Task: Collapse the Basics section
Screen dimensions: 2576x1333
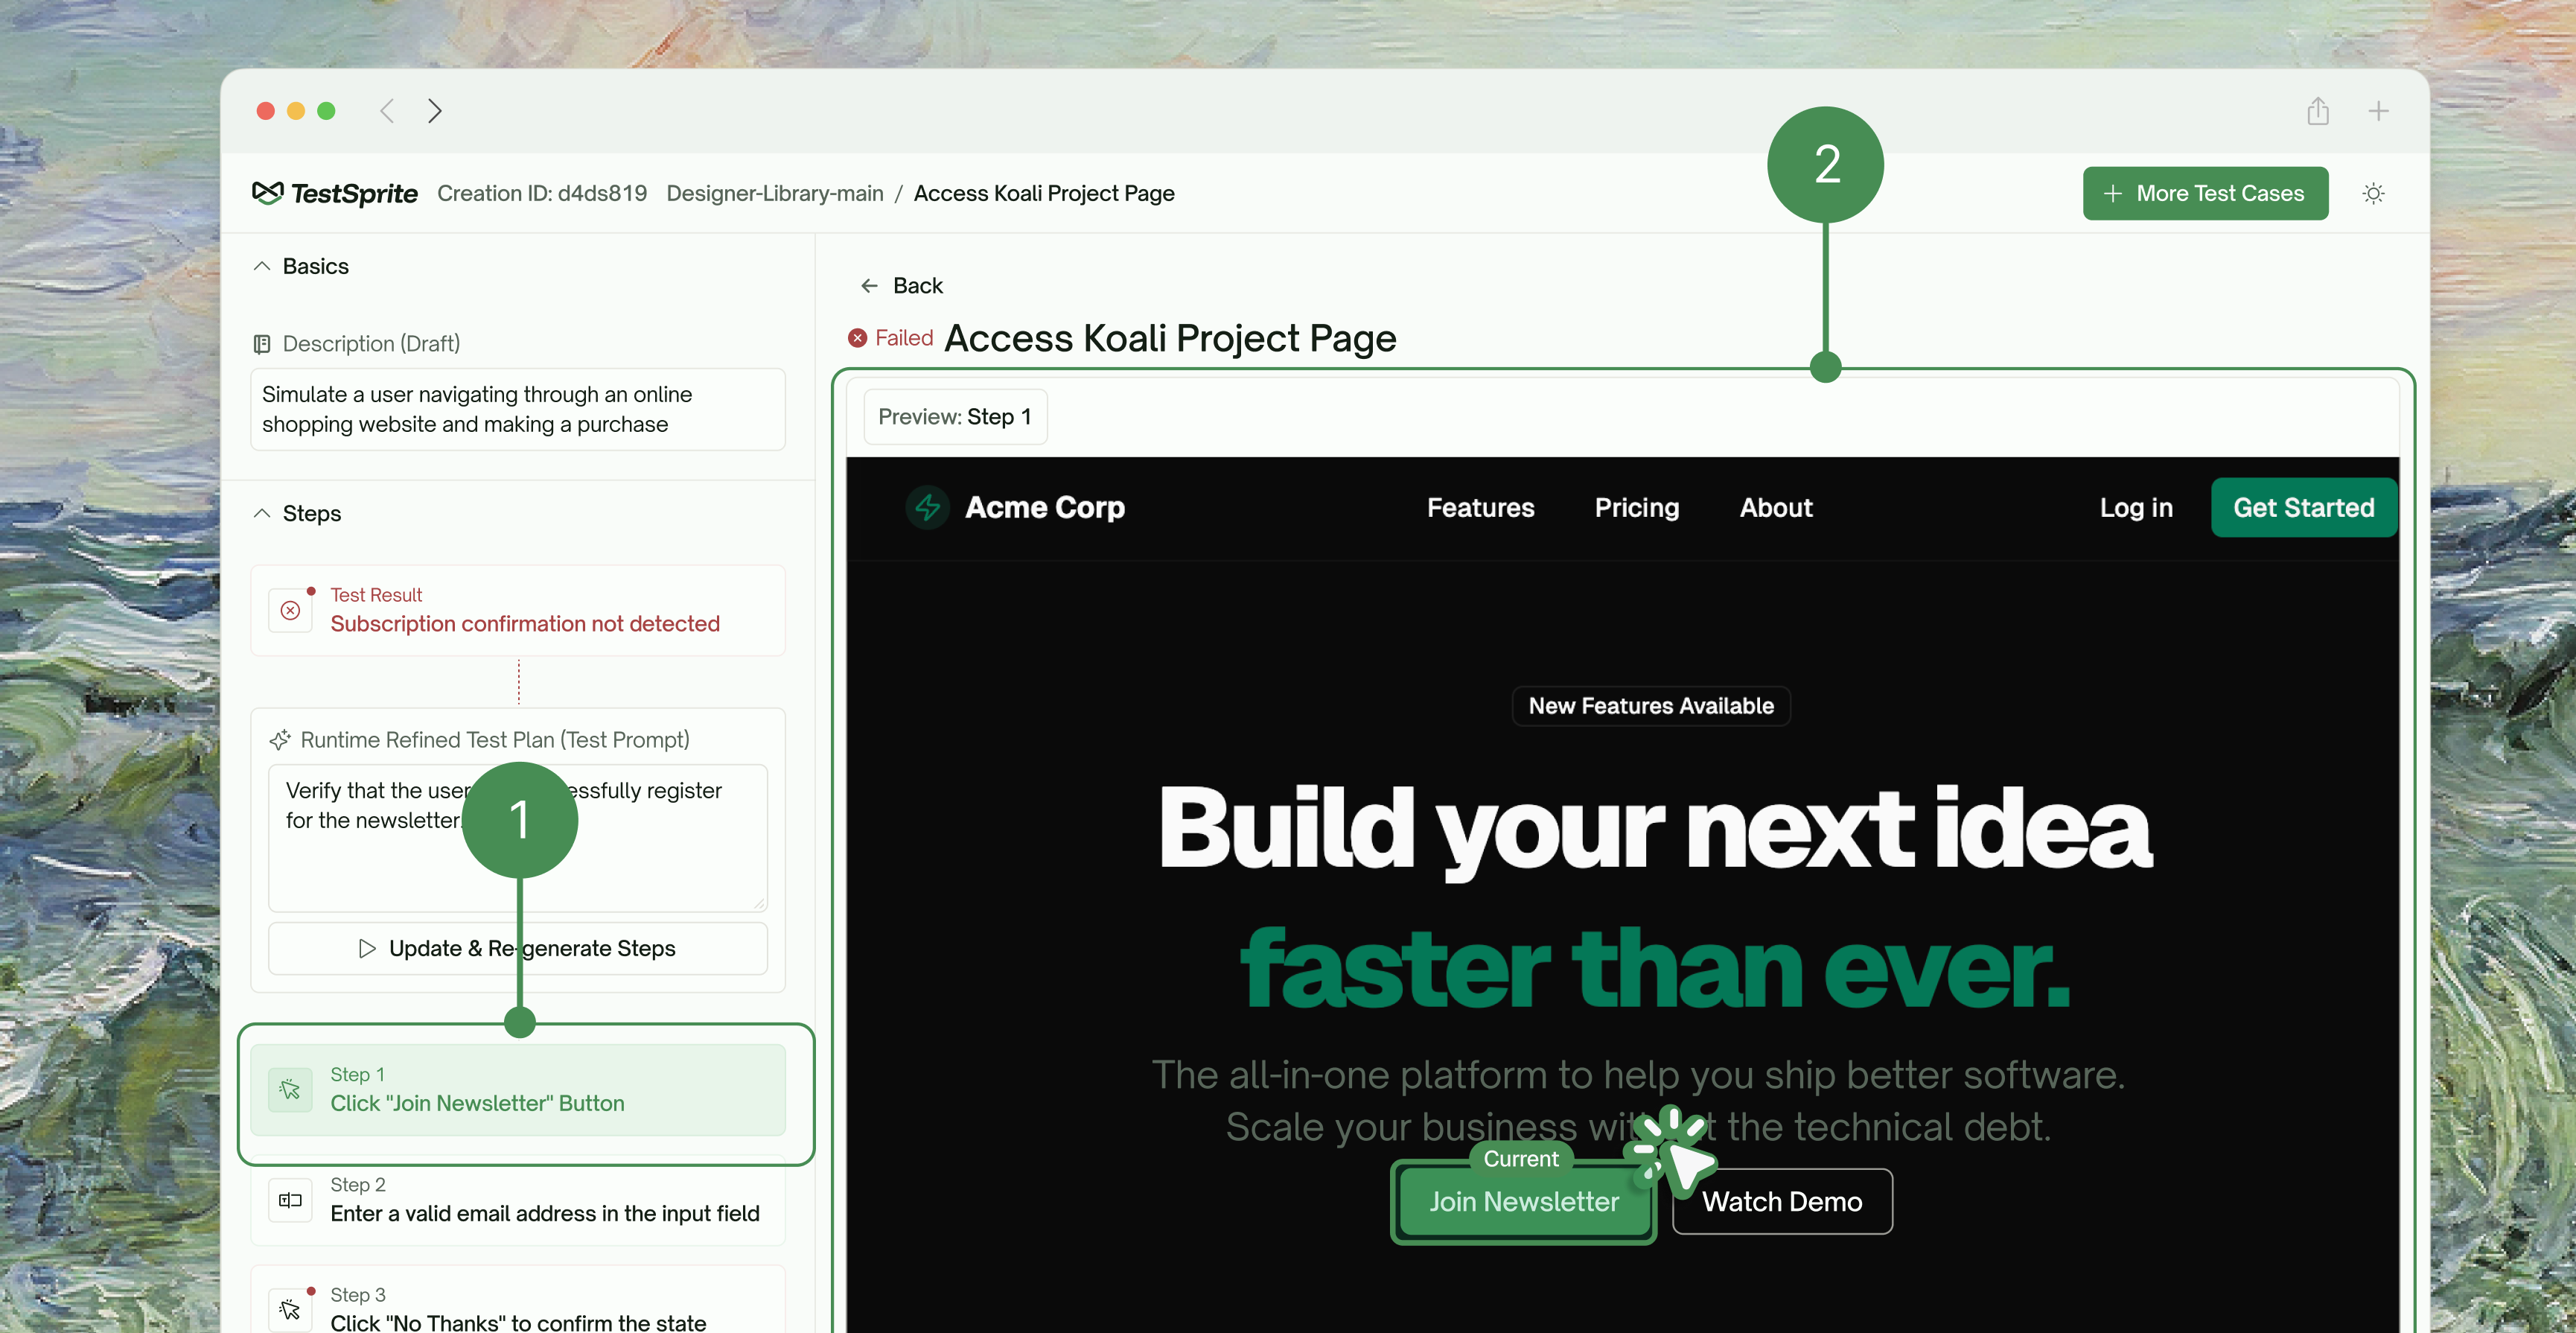Action: pyautogui.click(x=262, y=266)
